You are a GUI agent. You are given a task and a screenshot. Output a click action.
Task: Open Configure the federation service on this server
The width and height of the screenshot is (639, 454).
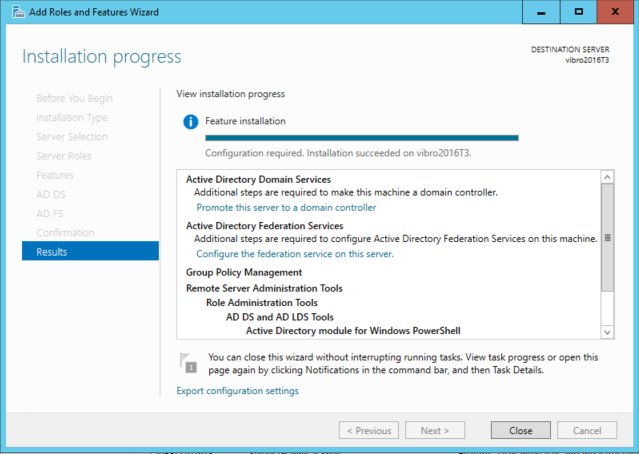pos(295,254)
